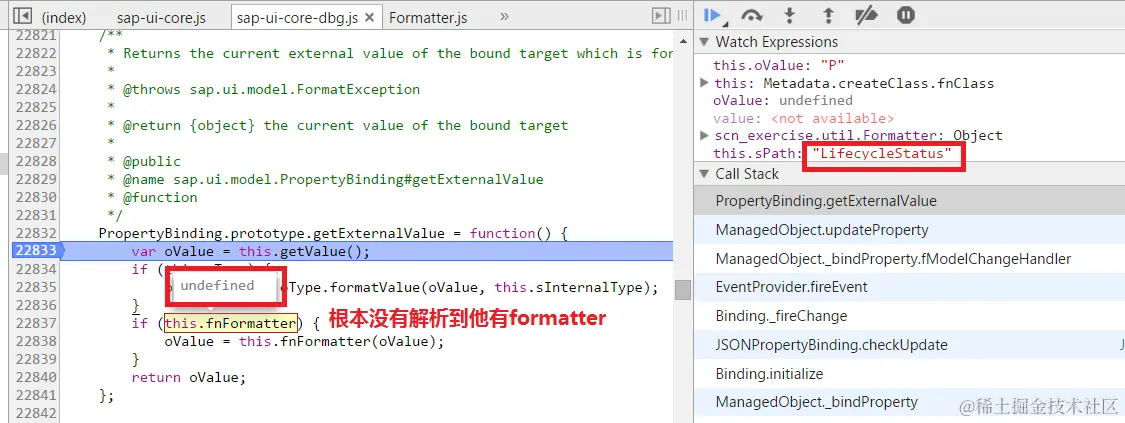This screenshot has width=1125, height=423.
Task: Show more tabs with the chevron
Action: point(504,16)
